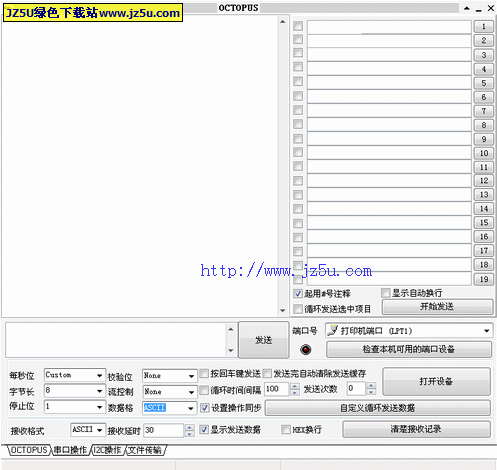This screenshot has height=470, width=497.
Task: Click 检查本机可用的端口设备 button
Action: point(409,349)
